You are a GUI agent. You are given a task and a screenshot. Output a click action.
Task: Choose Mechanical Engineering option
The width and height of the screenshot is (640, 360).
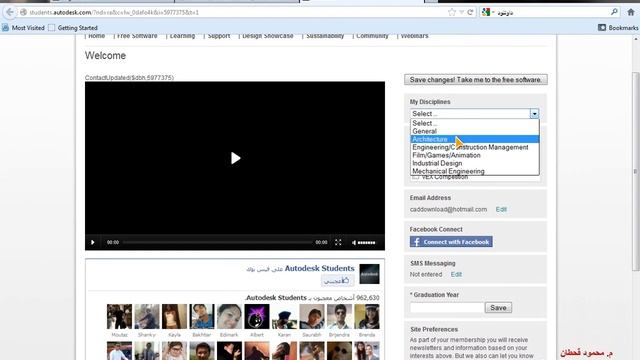[475, 171]
